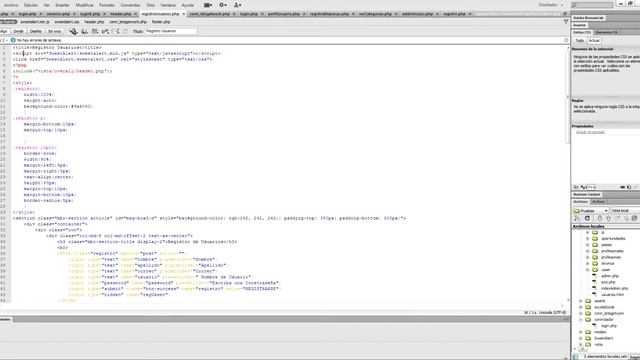Open related file footer.php
Image resolution: width=640 pixels, height=360 pixels.
tap(161, 22)
